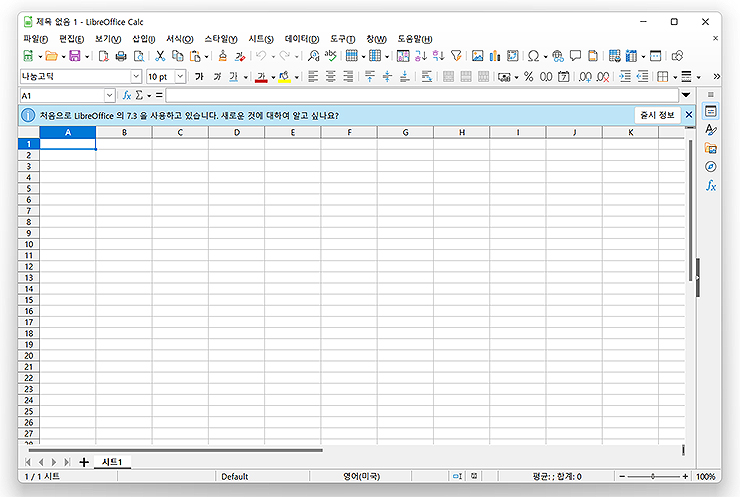Format as percent icon
740x497 pixels.
click(x=529, y=76)
